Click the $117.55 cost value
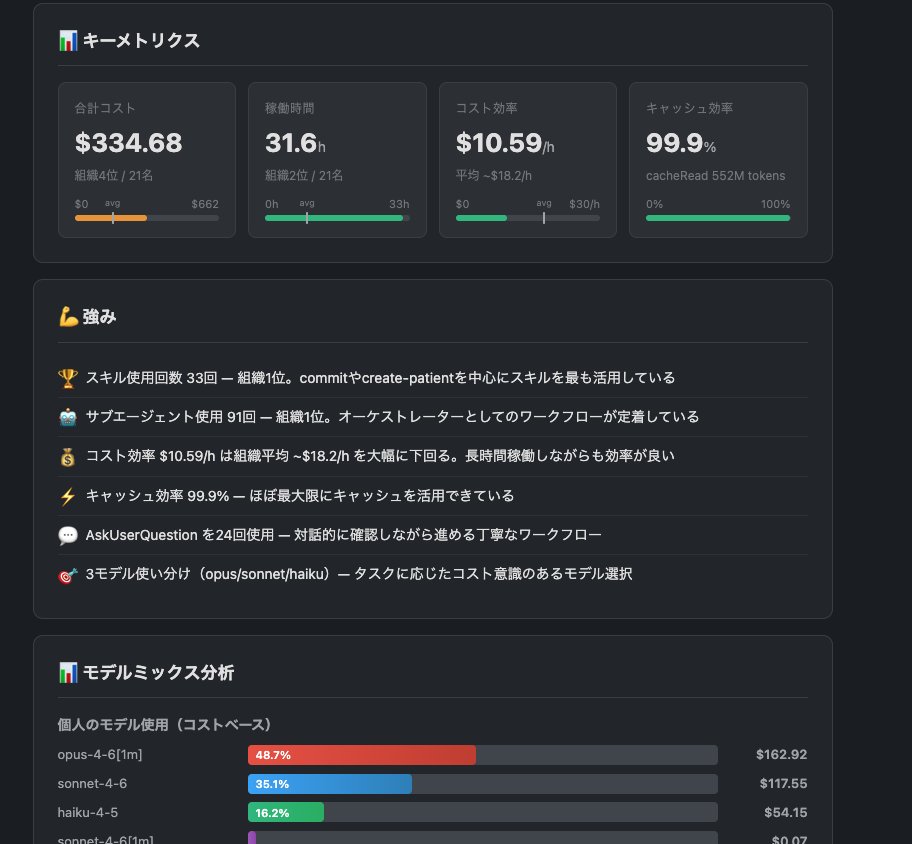 [783, 784]
